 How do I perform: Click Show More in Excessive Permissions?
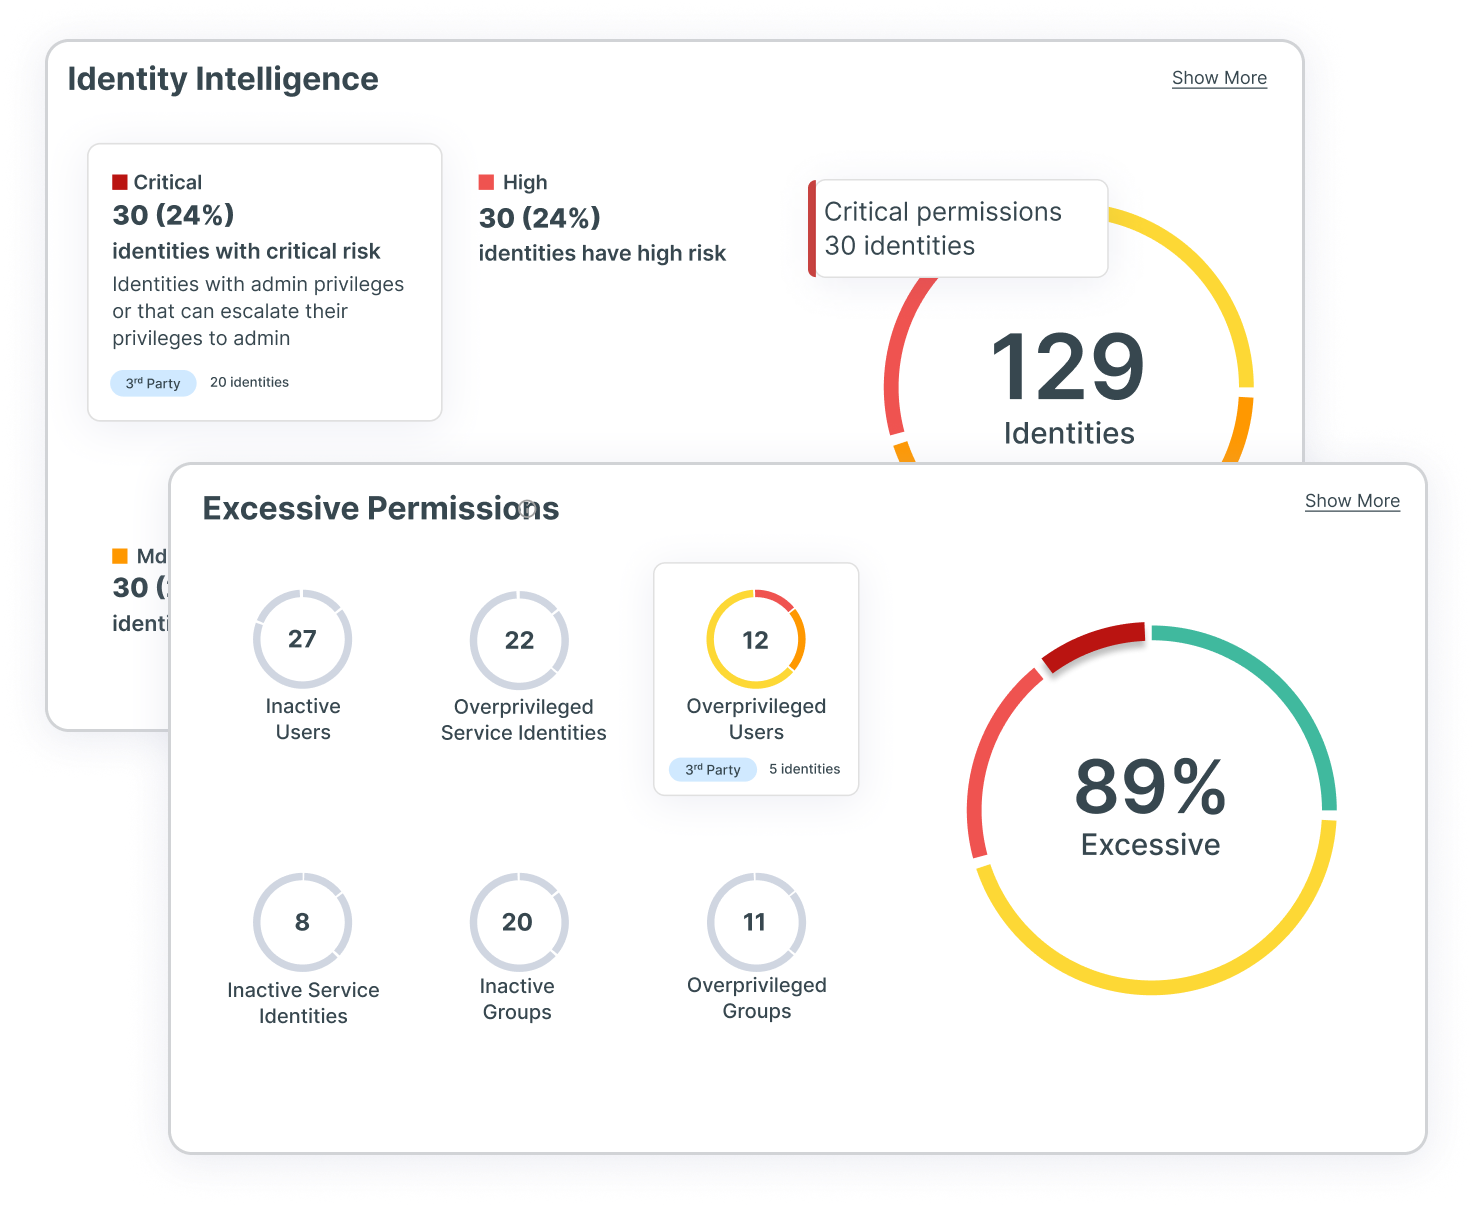(x=1351, y=501)
